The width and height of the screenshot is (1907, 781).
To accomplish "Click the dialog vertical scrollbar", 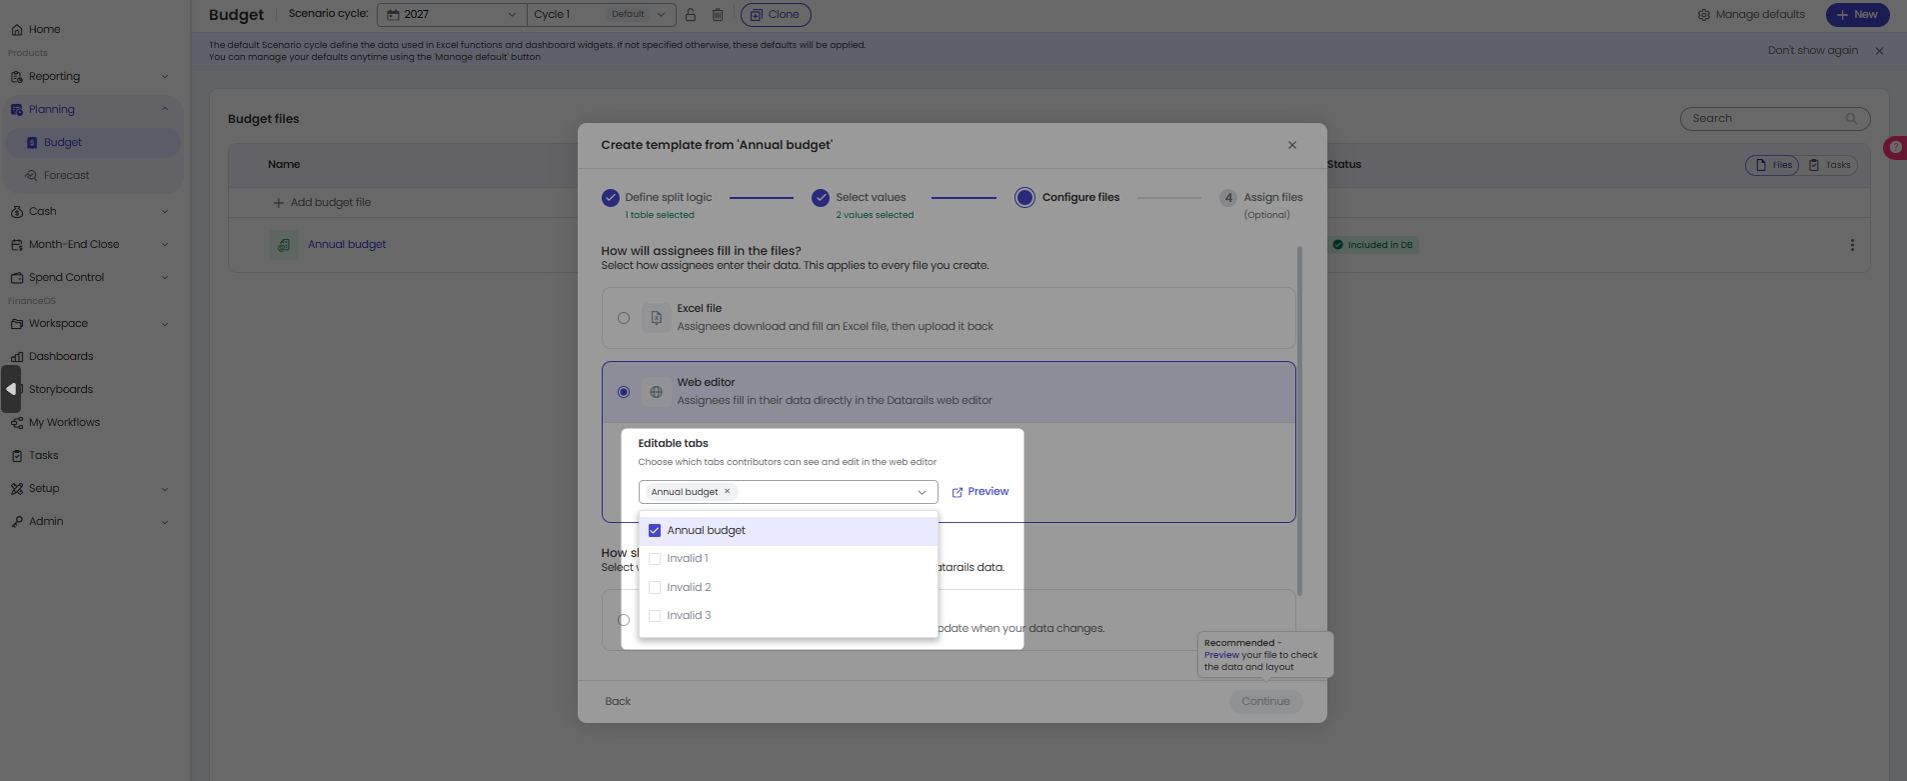I will 1300,420.
